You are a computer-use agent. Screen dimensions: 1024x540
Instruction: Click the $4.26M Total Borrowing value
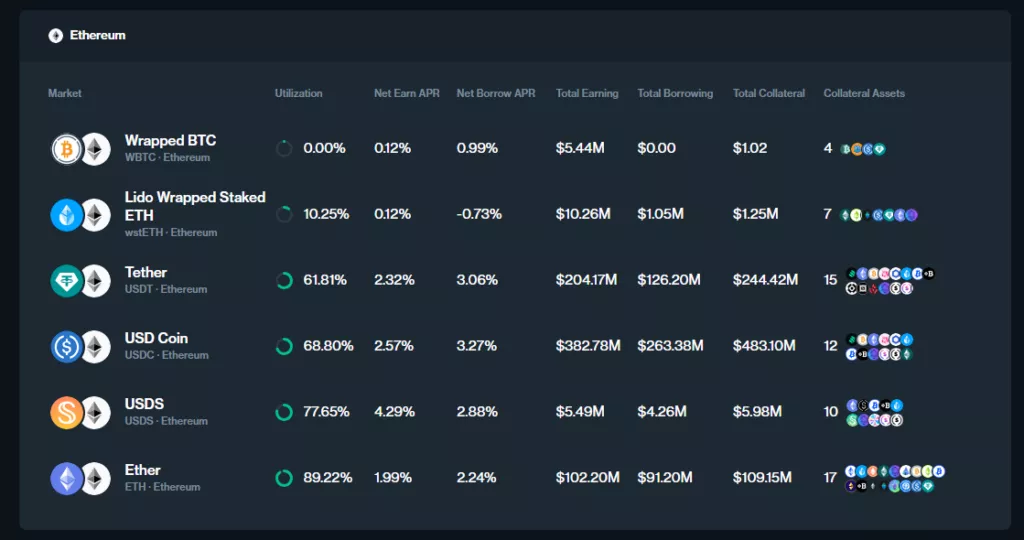click(x=662, y=412)
